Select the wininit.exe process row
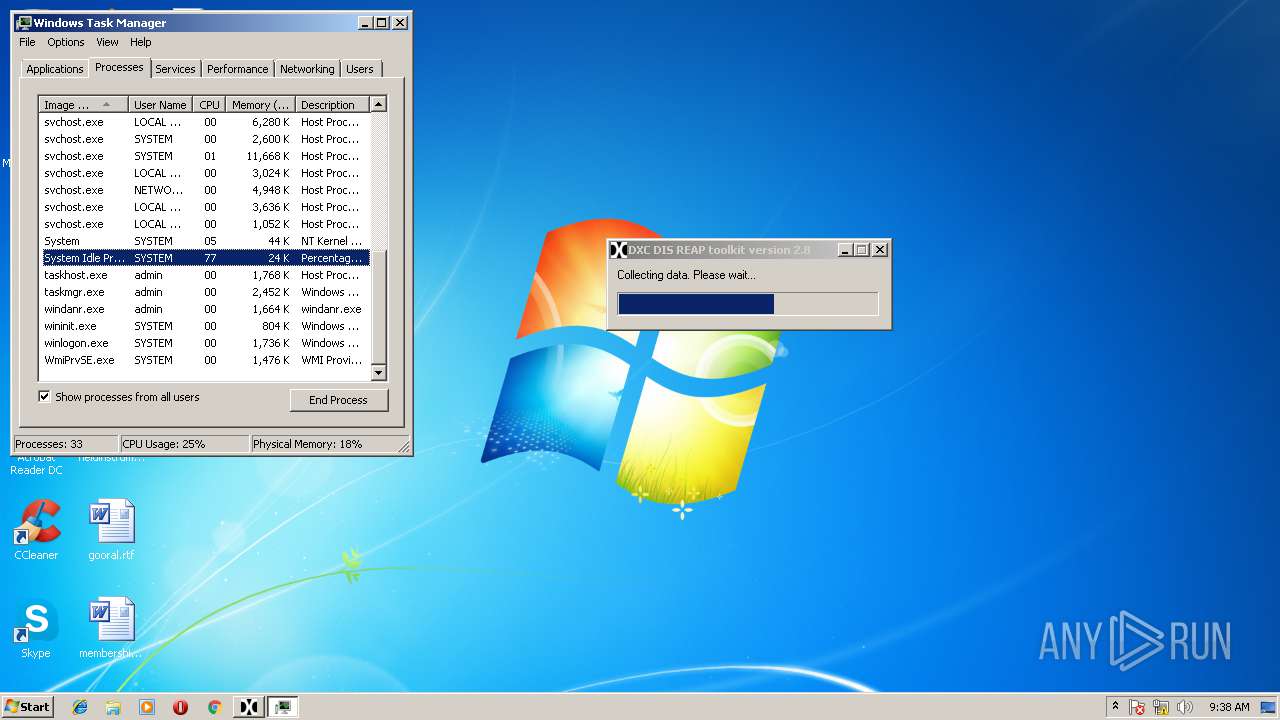This screenshot has width=1280, height=720. pyautogui.click(x=205, y=326)
